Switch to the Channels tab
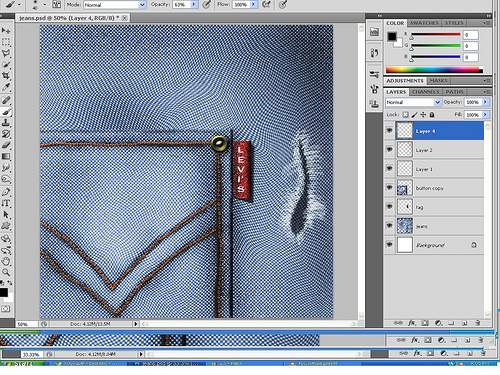 (x=425, y=92)
